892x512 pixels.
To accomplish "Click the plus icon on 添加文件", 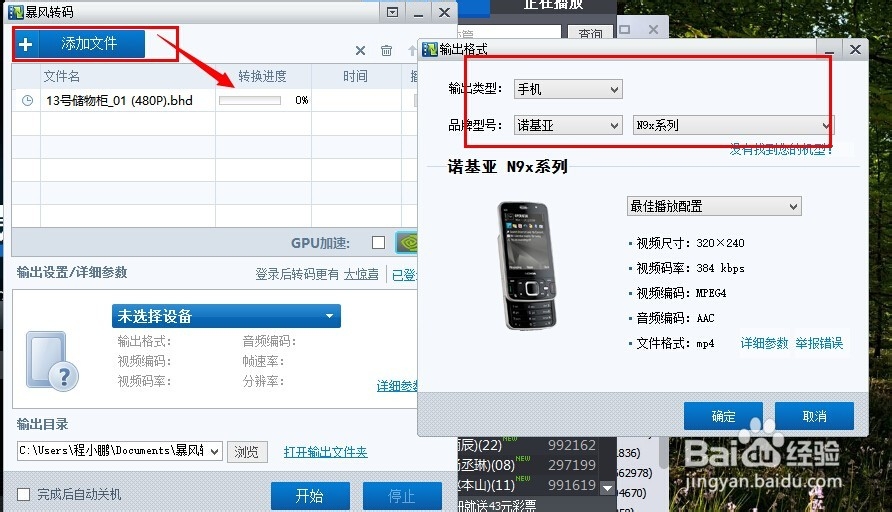I will [26, 44].
